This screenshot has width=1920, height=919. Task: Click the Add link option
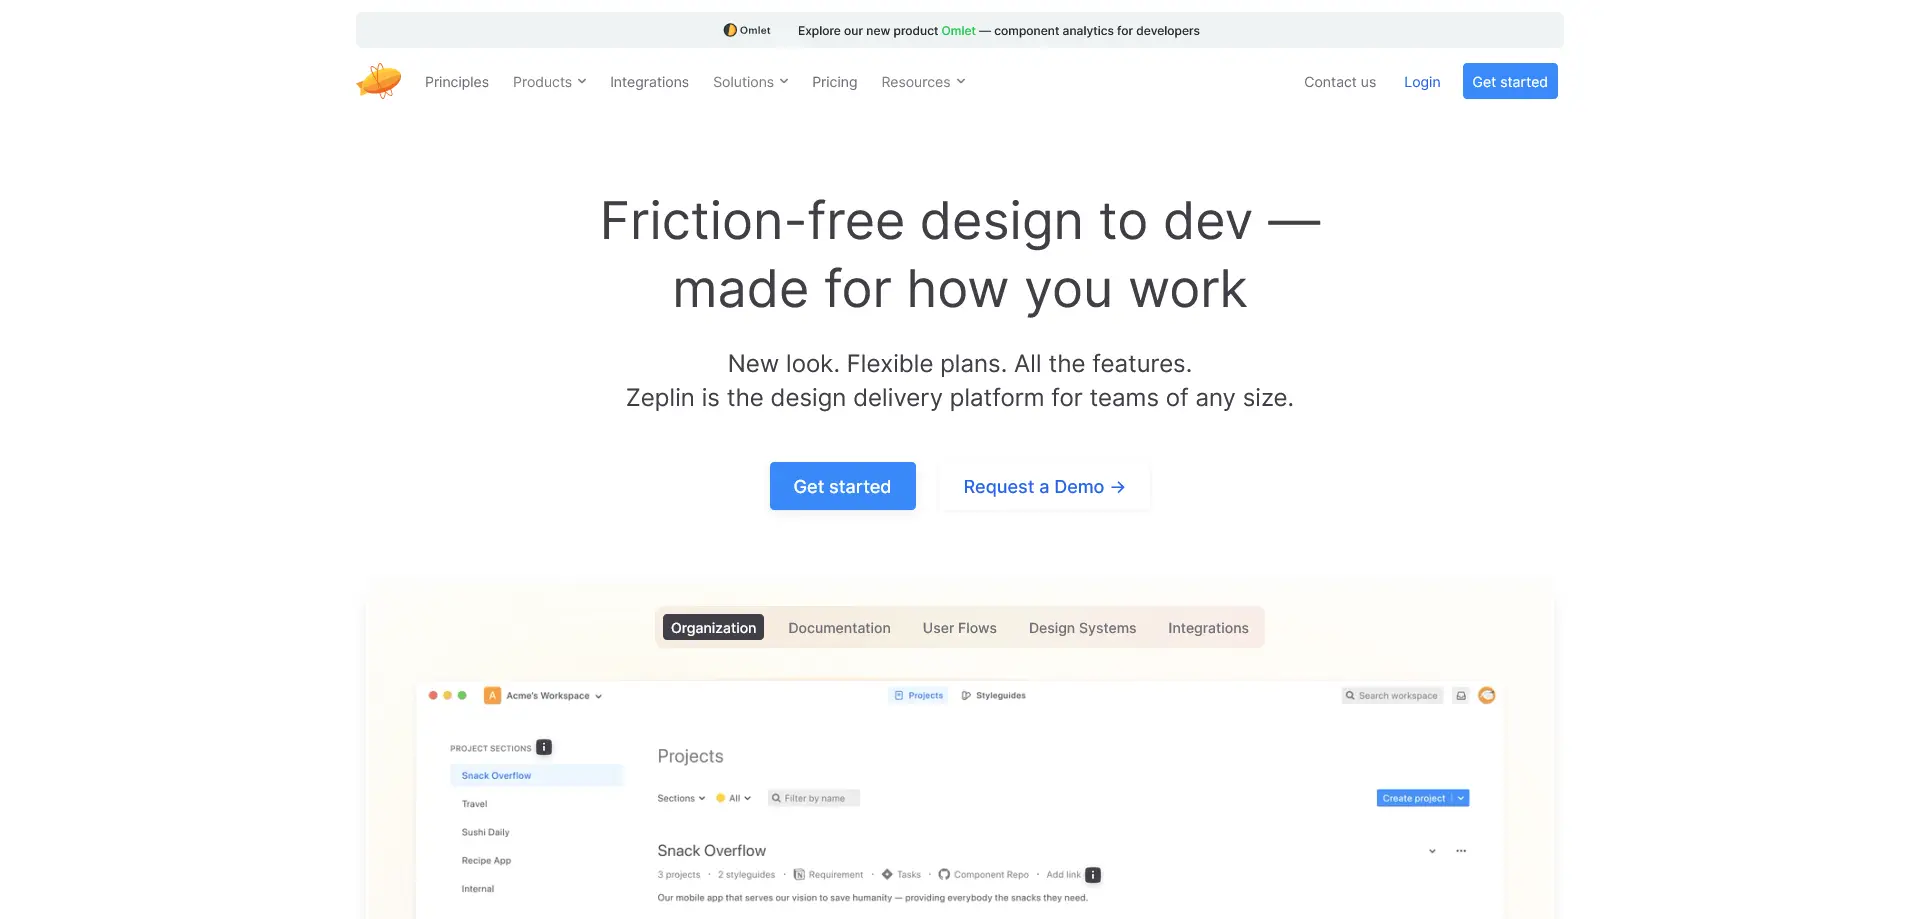coord(1063,875)
